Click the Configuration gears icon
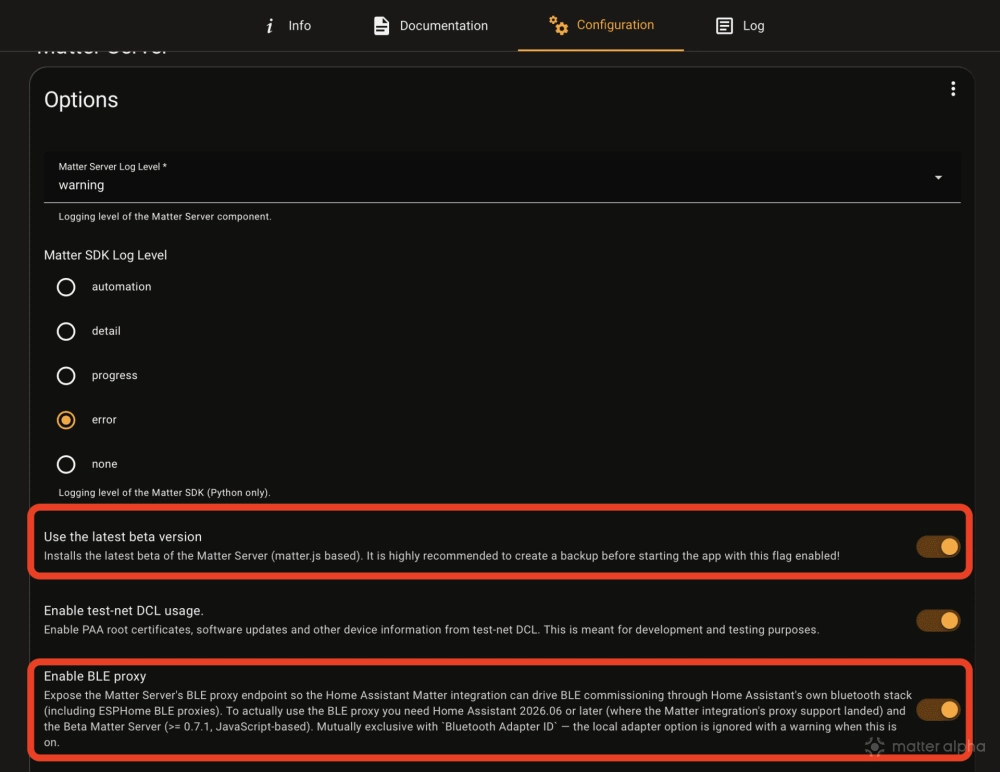The width and height of the screenshot is (1000, 772). point(558,25)
